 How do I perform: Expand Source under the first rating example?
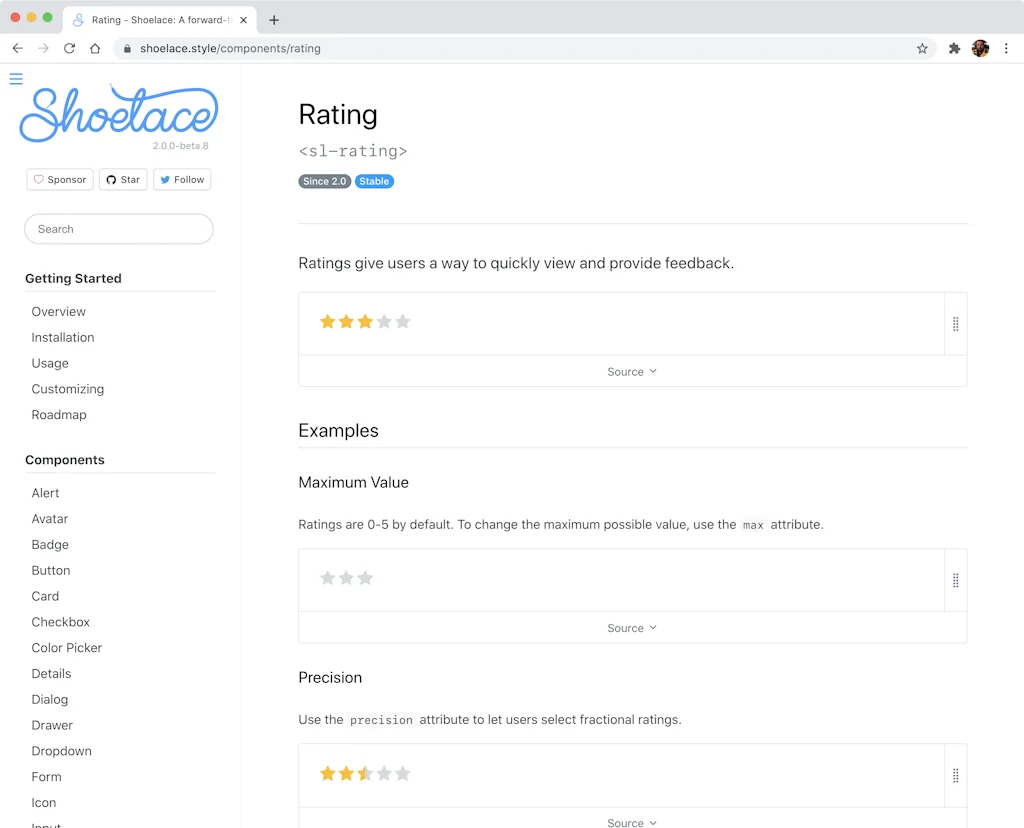tap(632, 372)
